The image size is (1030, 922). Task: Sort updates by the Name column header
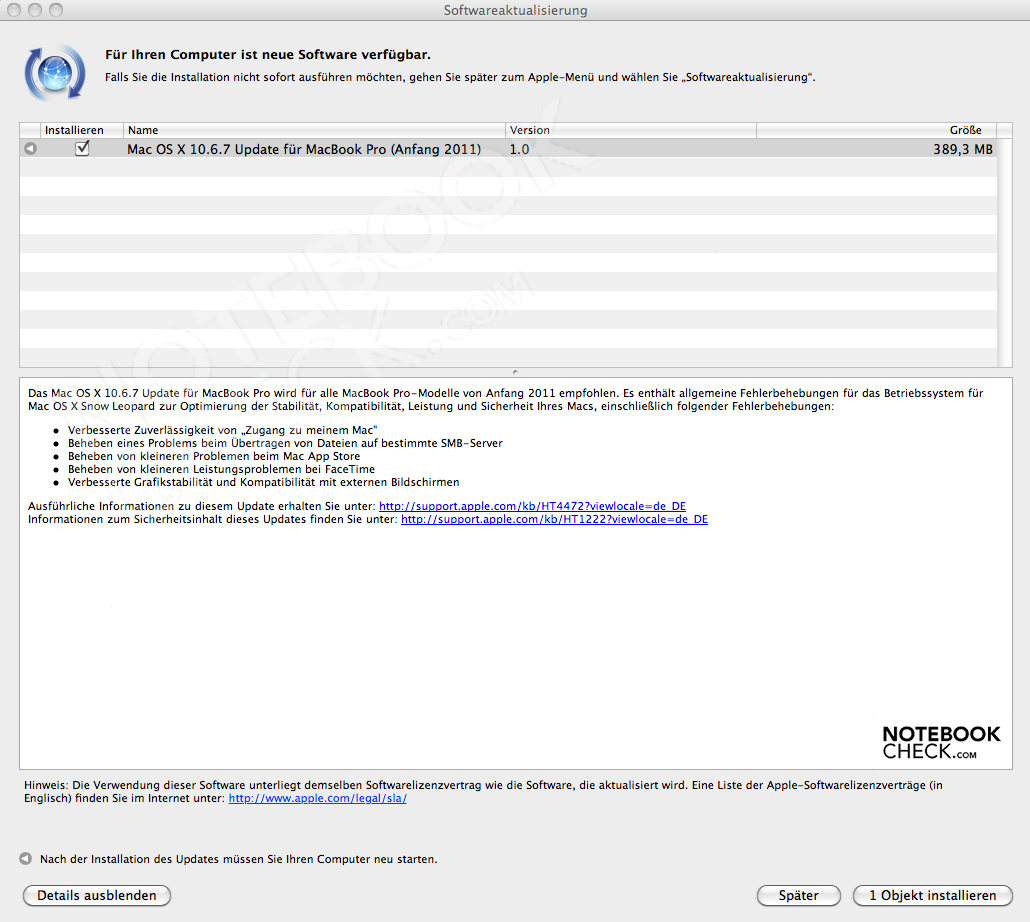tap(314, 130)
